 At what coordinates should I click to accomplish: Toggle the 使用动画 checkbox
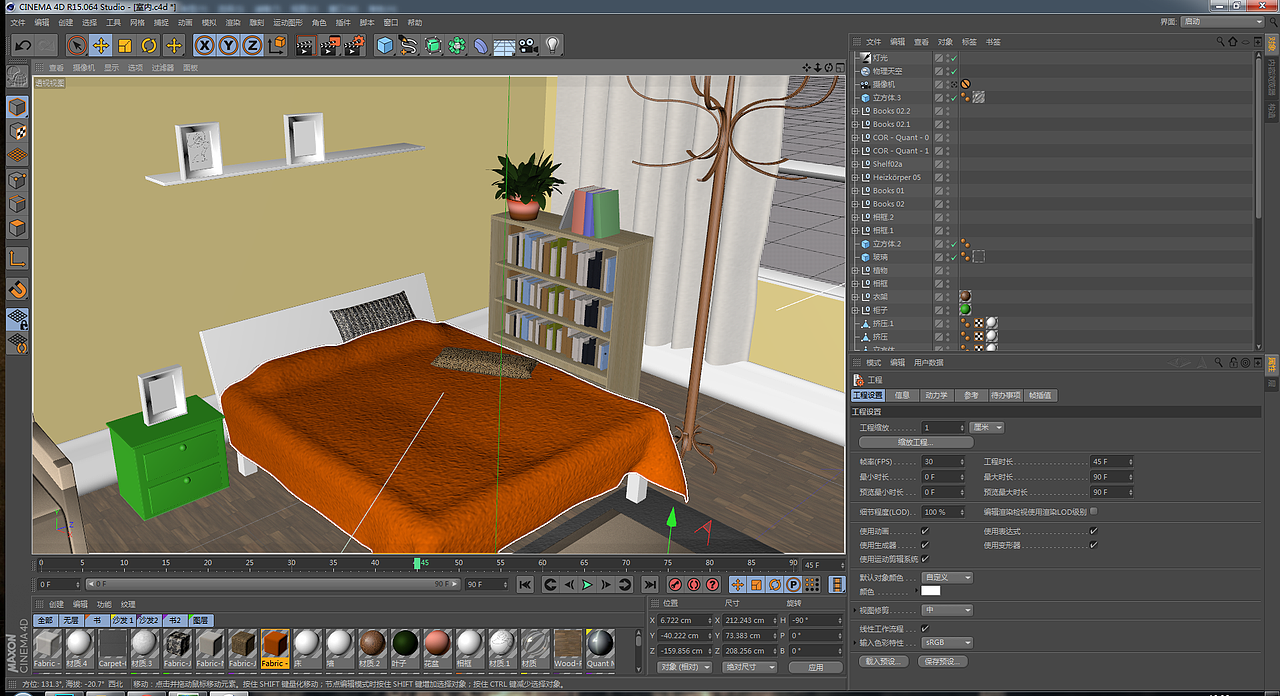[924, 531]
